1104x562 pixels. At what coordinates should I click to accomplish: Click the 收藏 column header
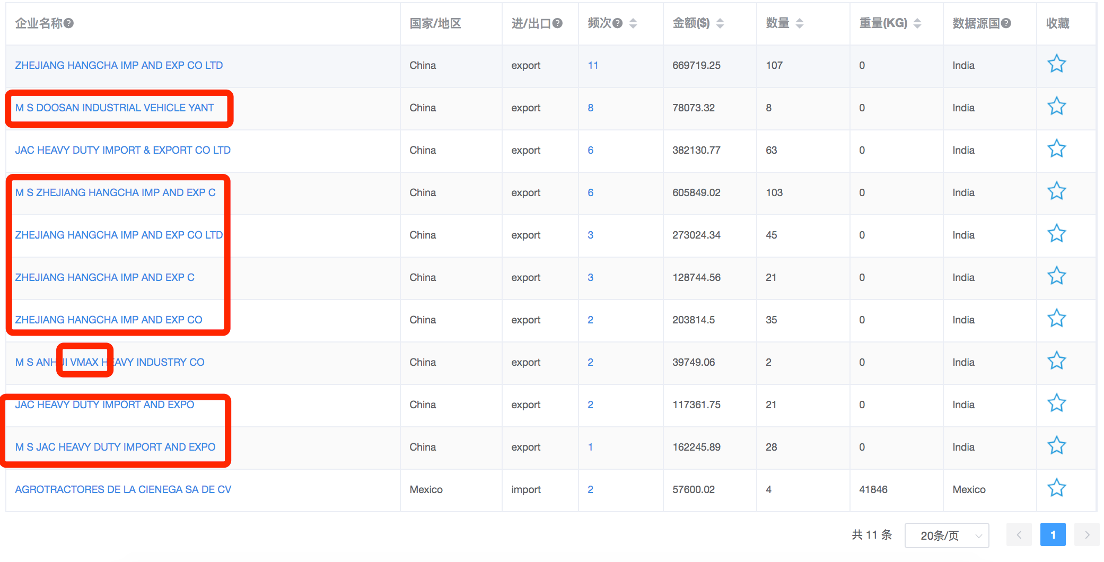click(1058, 23)
